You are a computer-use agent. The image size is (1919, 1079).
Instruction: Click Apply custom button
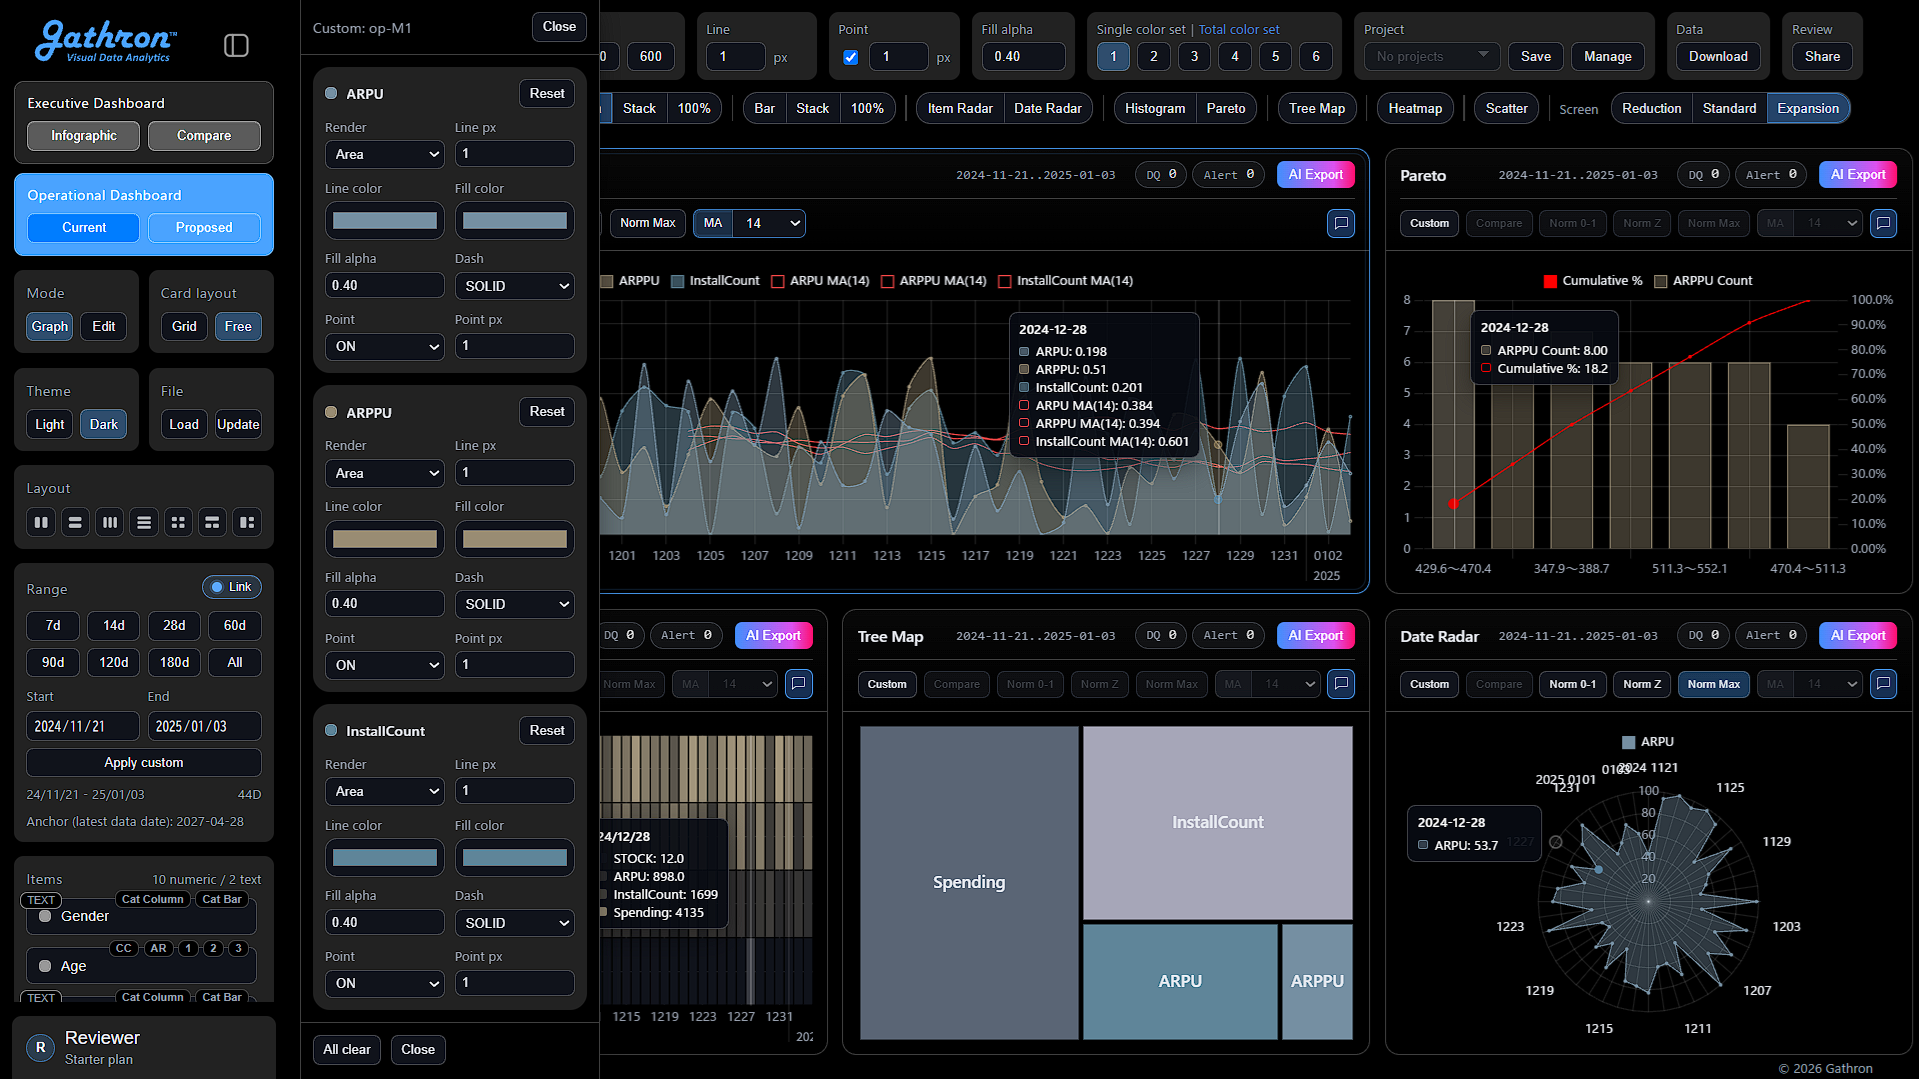click(144, 762)
